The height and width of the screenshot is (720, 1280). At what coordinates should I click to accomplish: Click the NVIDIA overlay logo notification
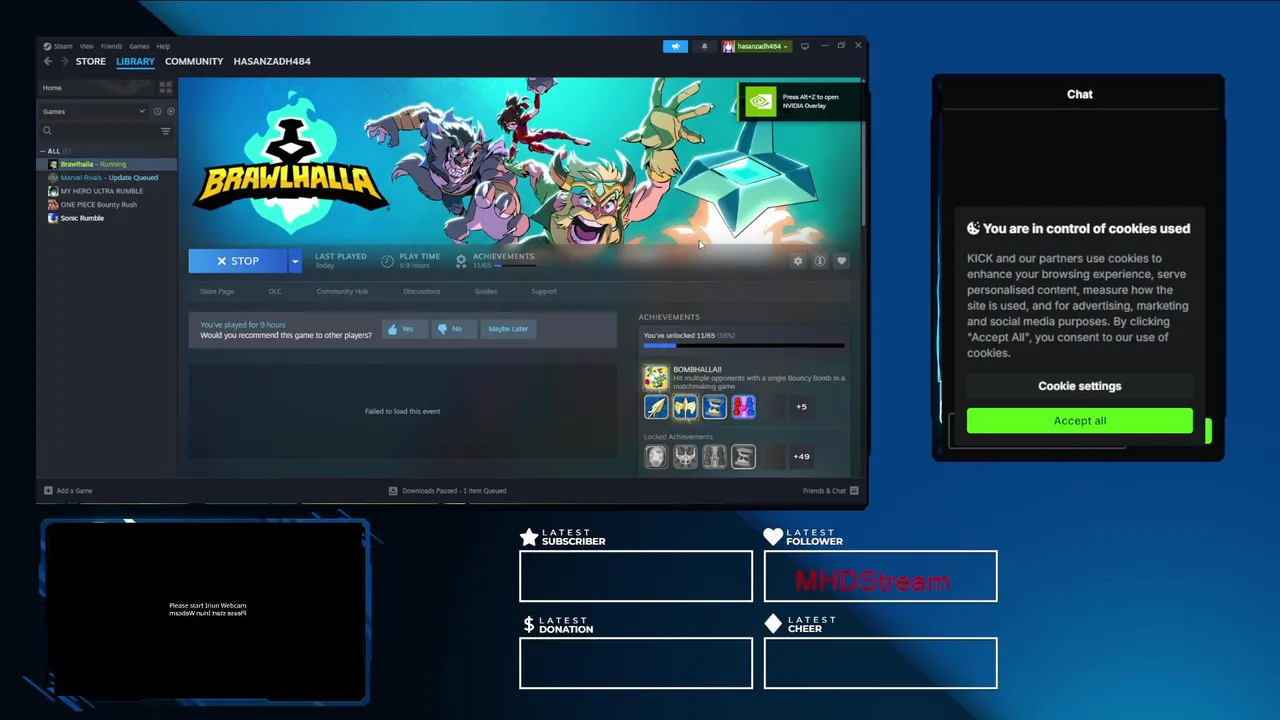pyautogui.click(x=761, y=101)
